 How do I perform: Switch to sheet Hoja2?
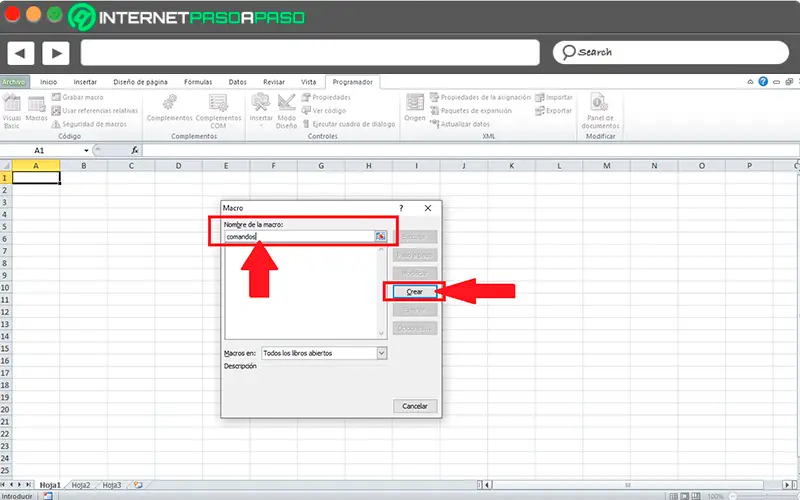(x=81, y=485)
